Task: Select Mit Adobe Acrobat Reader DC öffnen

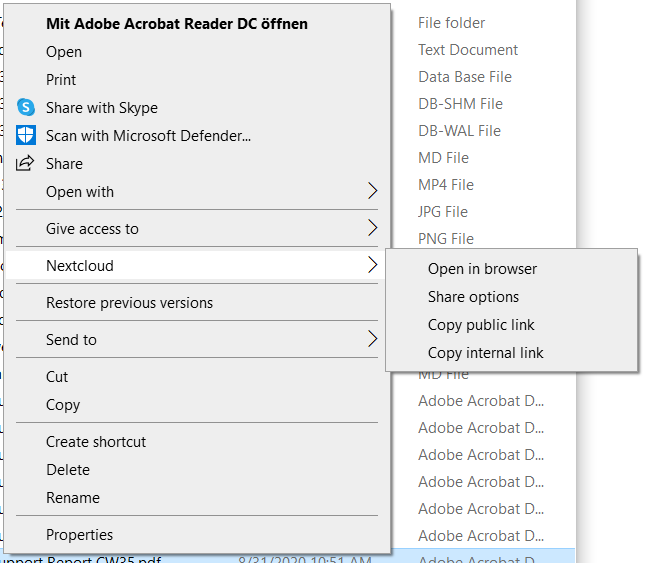Action: click(x=176, y=23)
